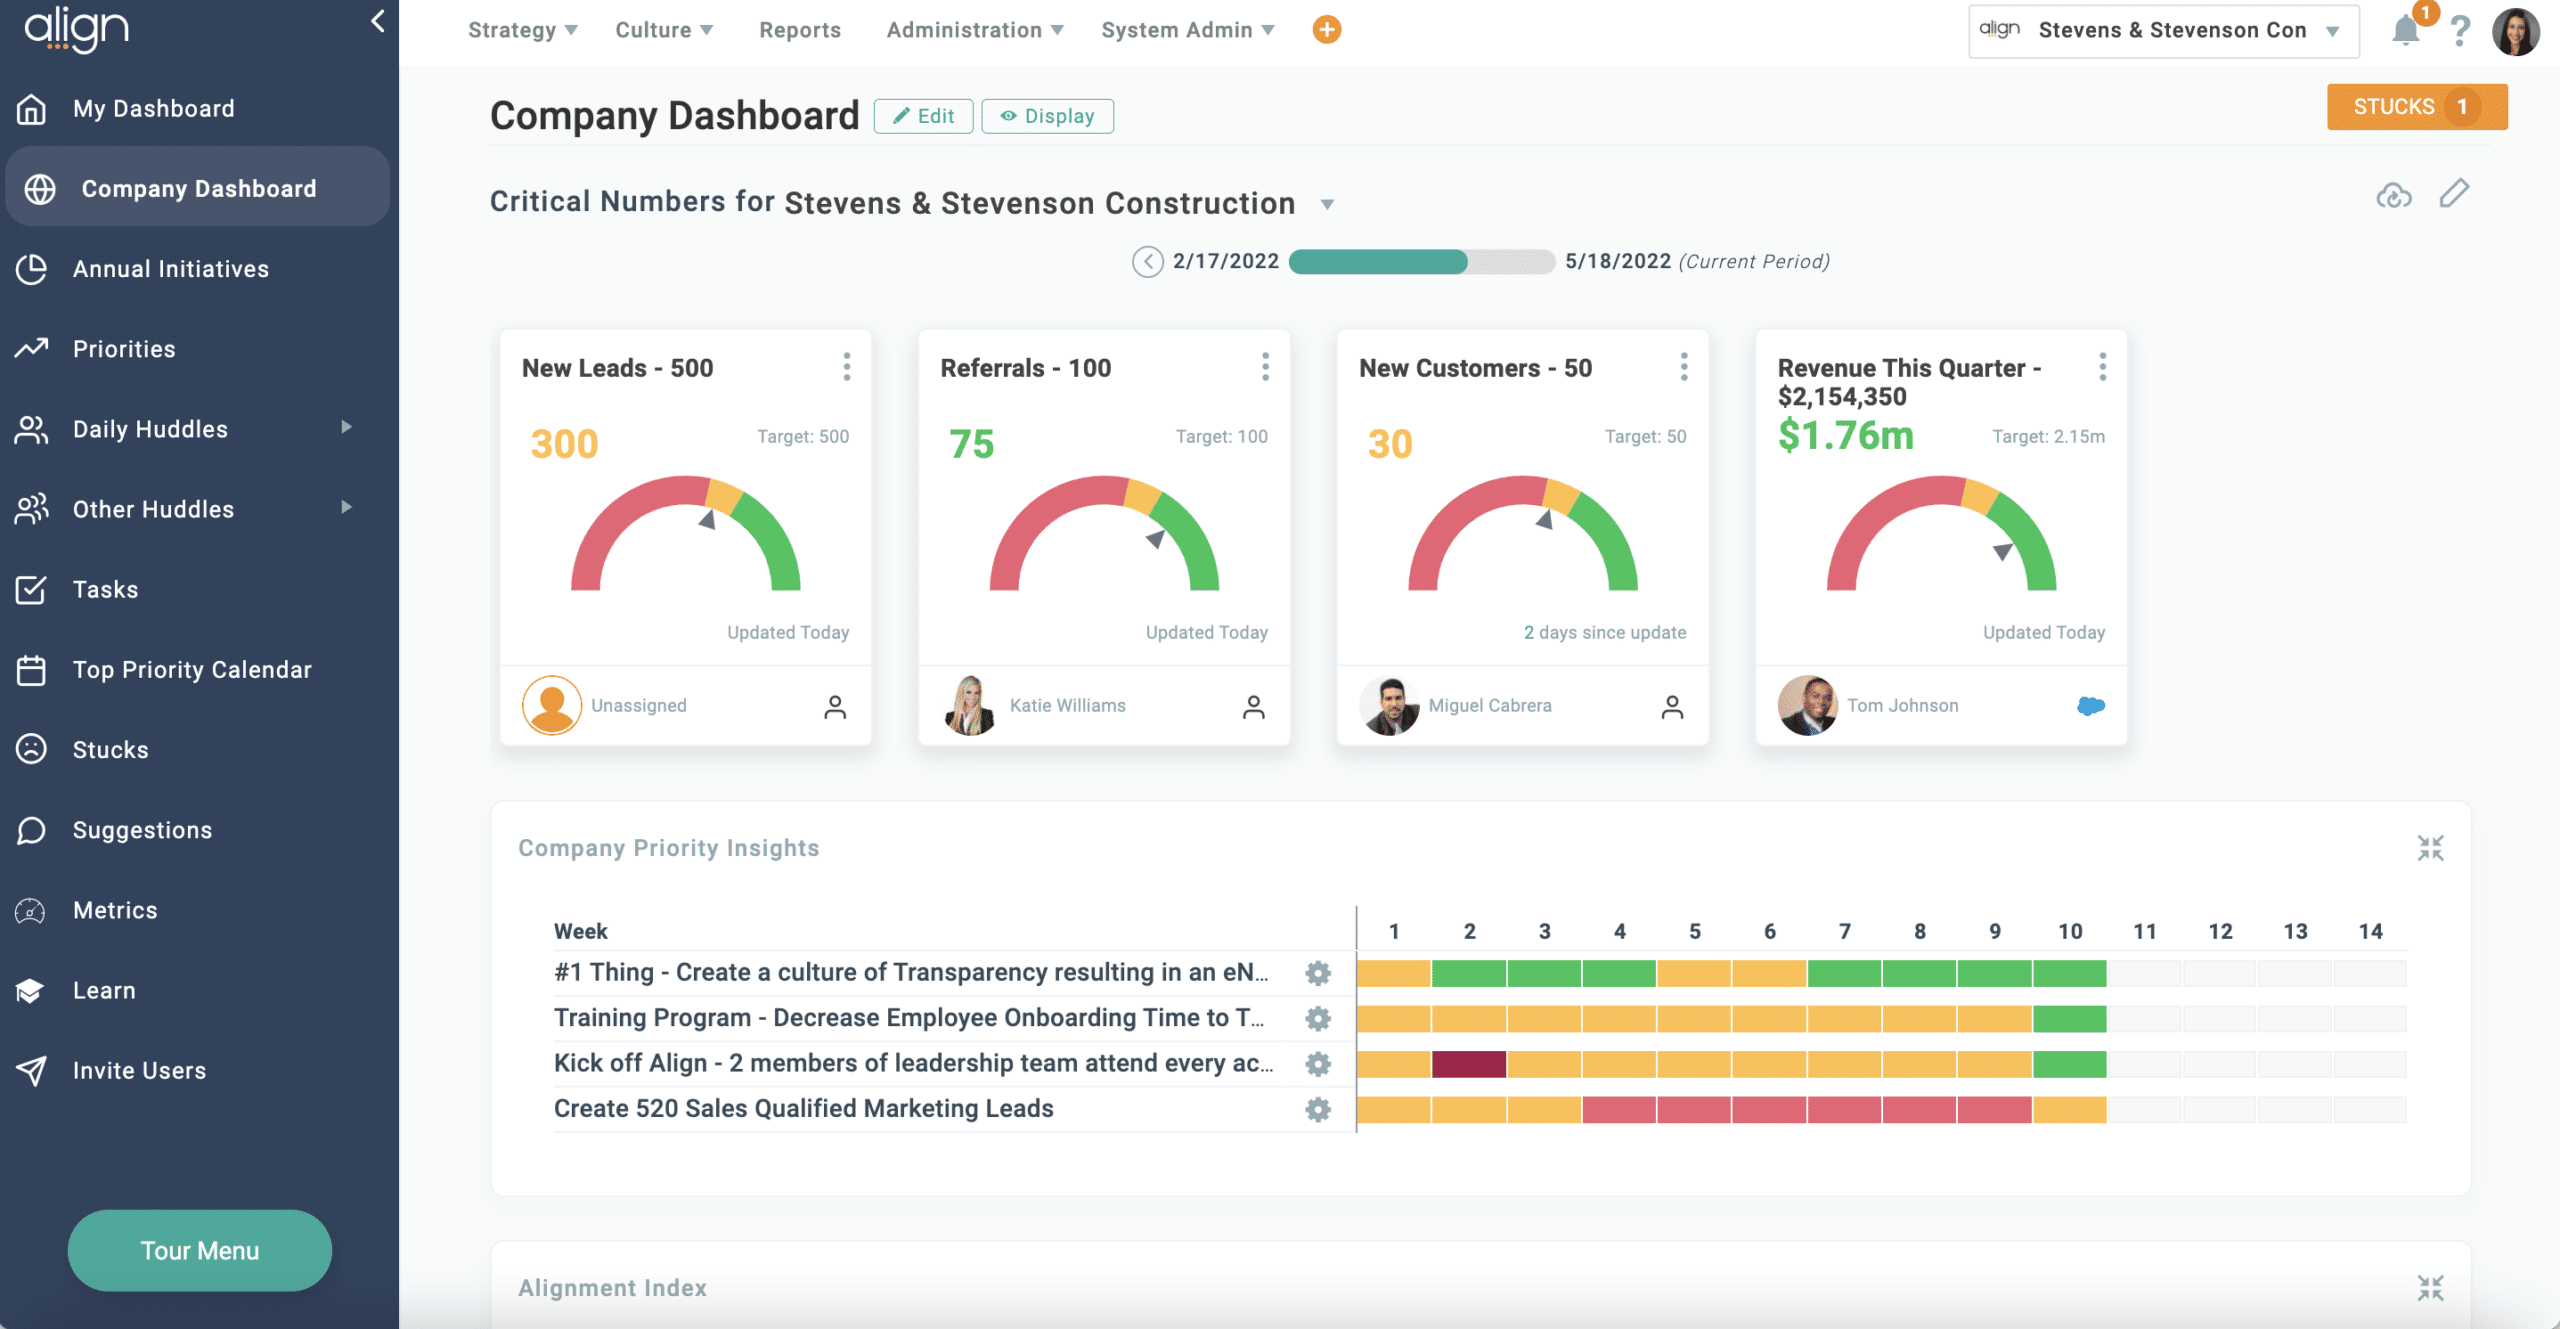Click the notification bell icon

(x=2406, y=31)
